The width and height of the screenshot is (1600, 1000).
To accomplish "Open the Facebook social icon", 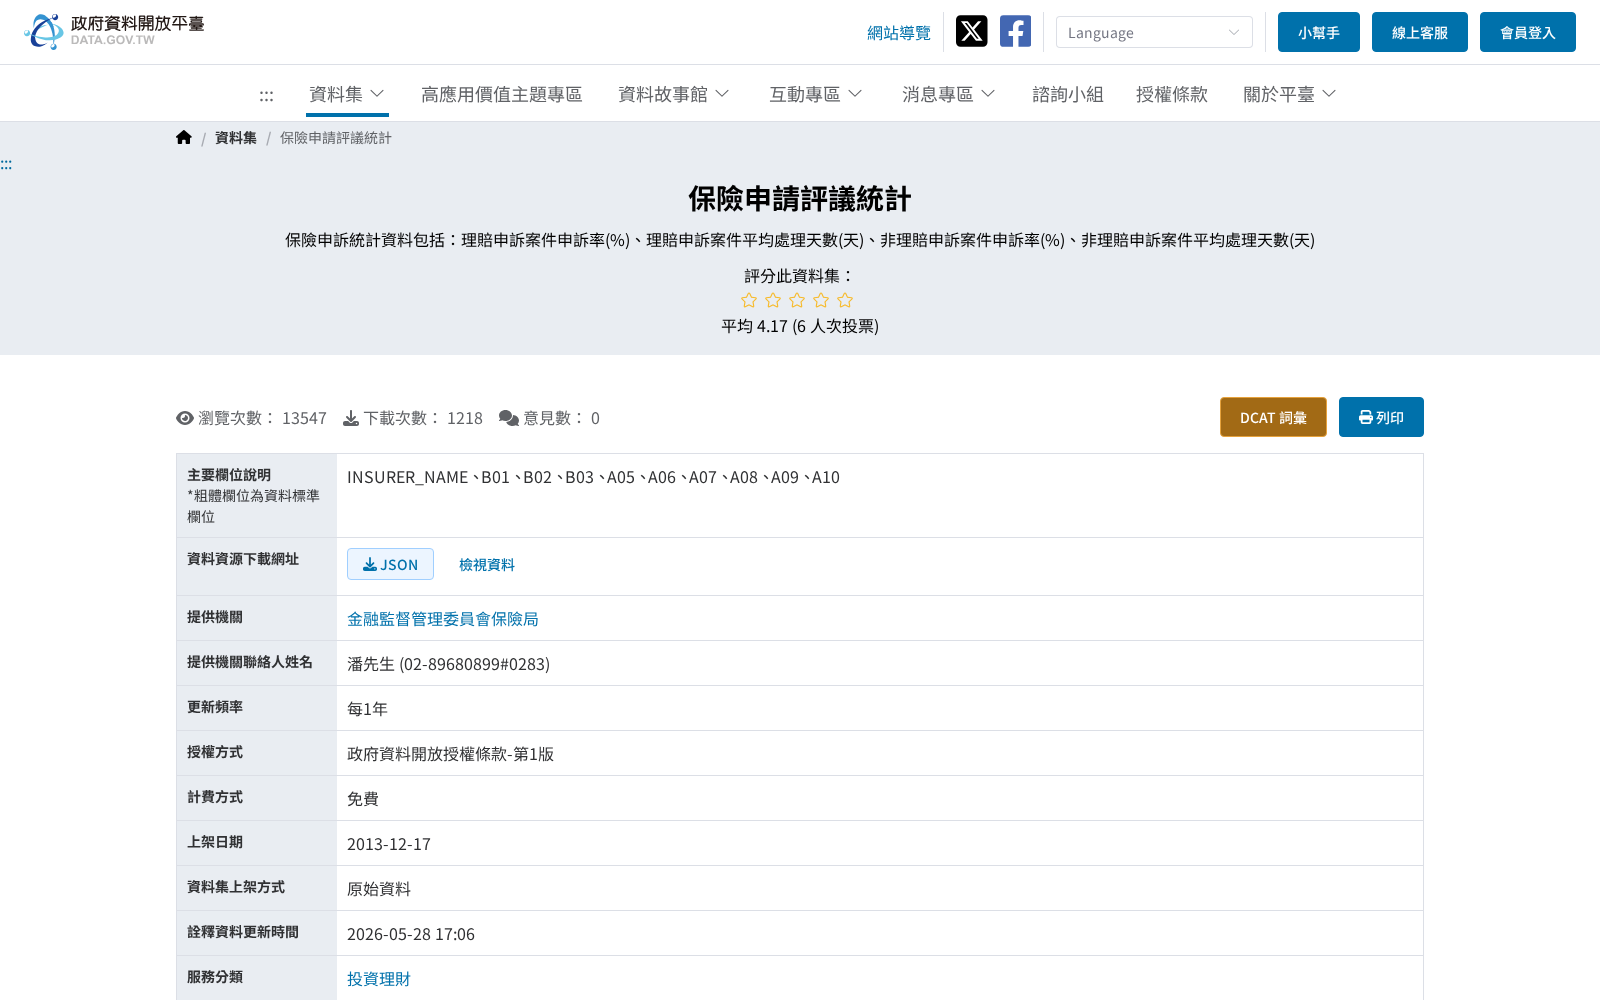I will pos(1015,31).
